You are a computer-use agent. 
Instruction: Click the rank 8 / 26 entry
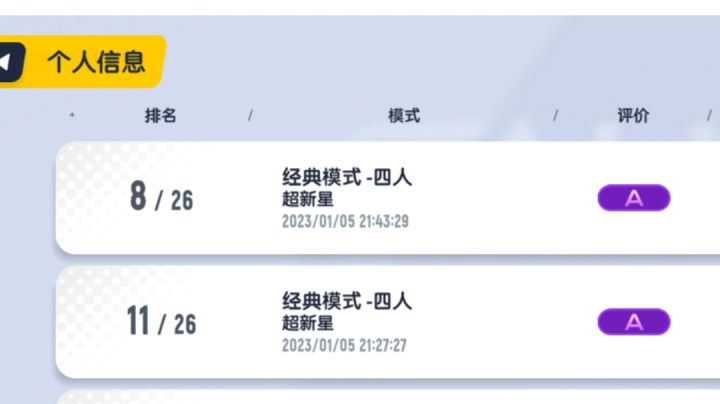pyautogui.click(x=161, y=198)
